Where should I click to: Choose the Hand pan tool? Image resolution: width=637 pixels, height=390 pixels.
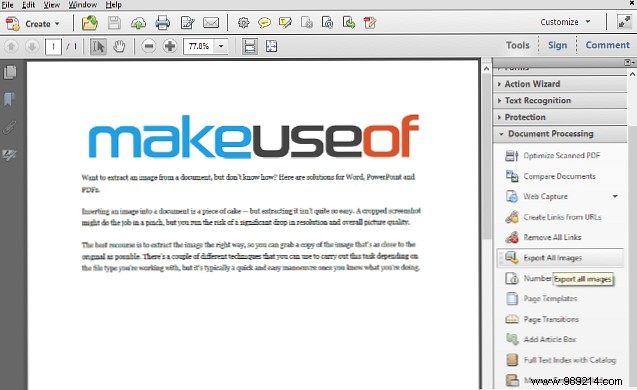coord(119,46)
